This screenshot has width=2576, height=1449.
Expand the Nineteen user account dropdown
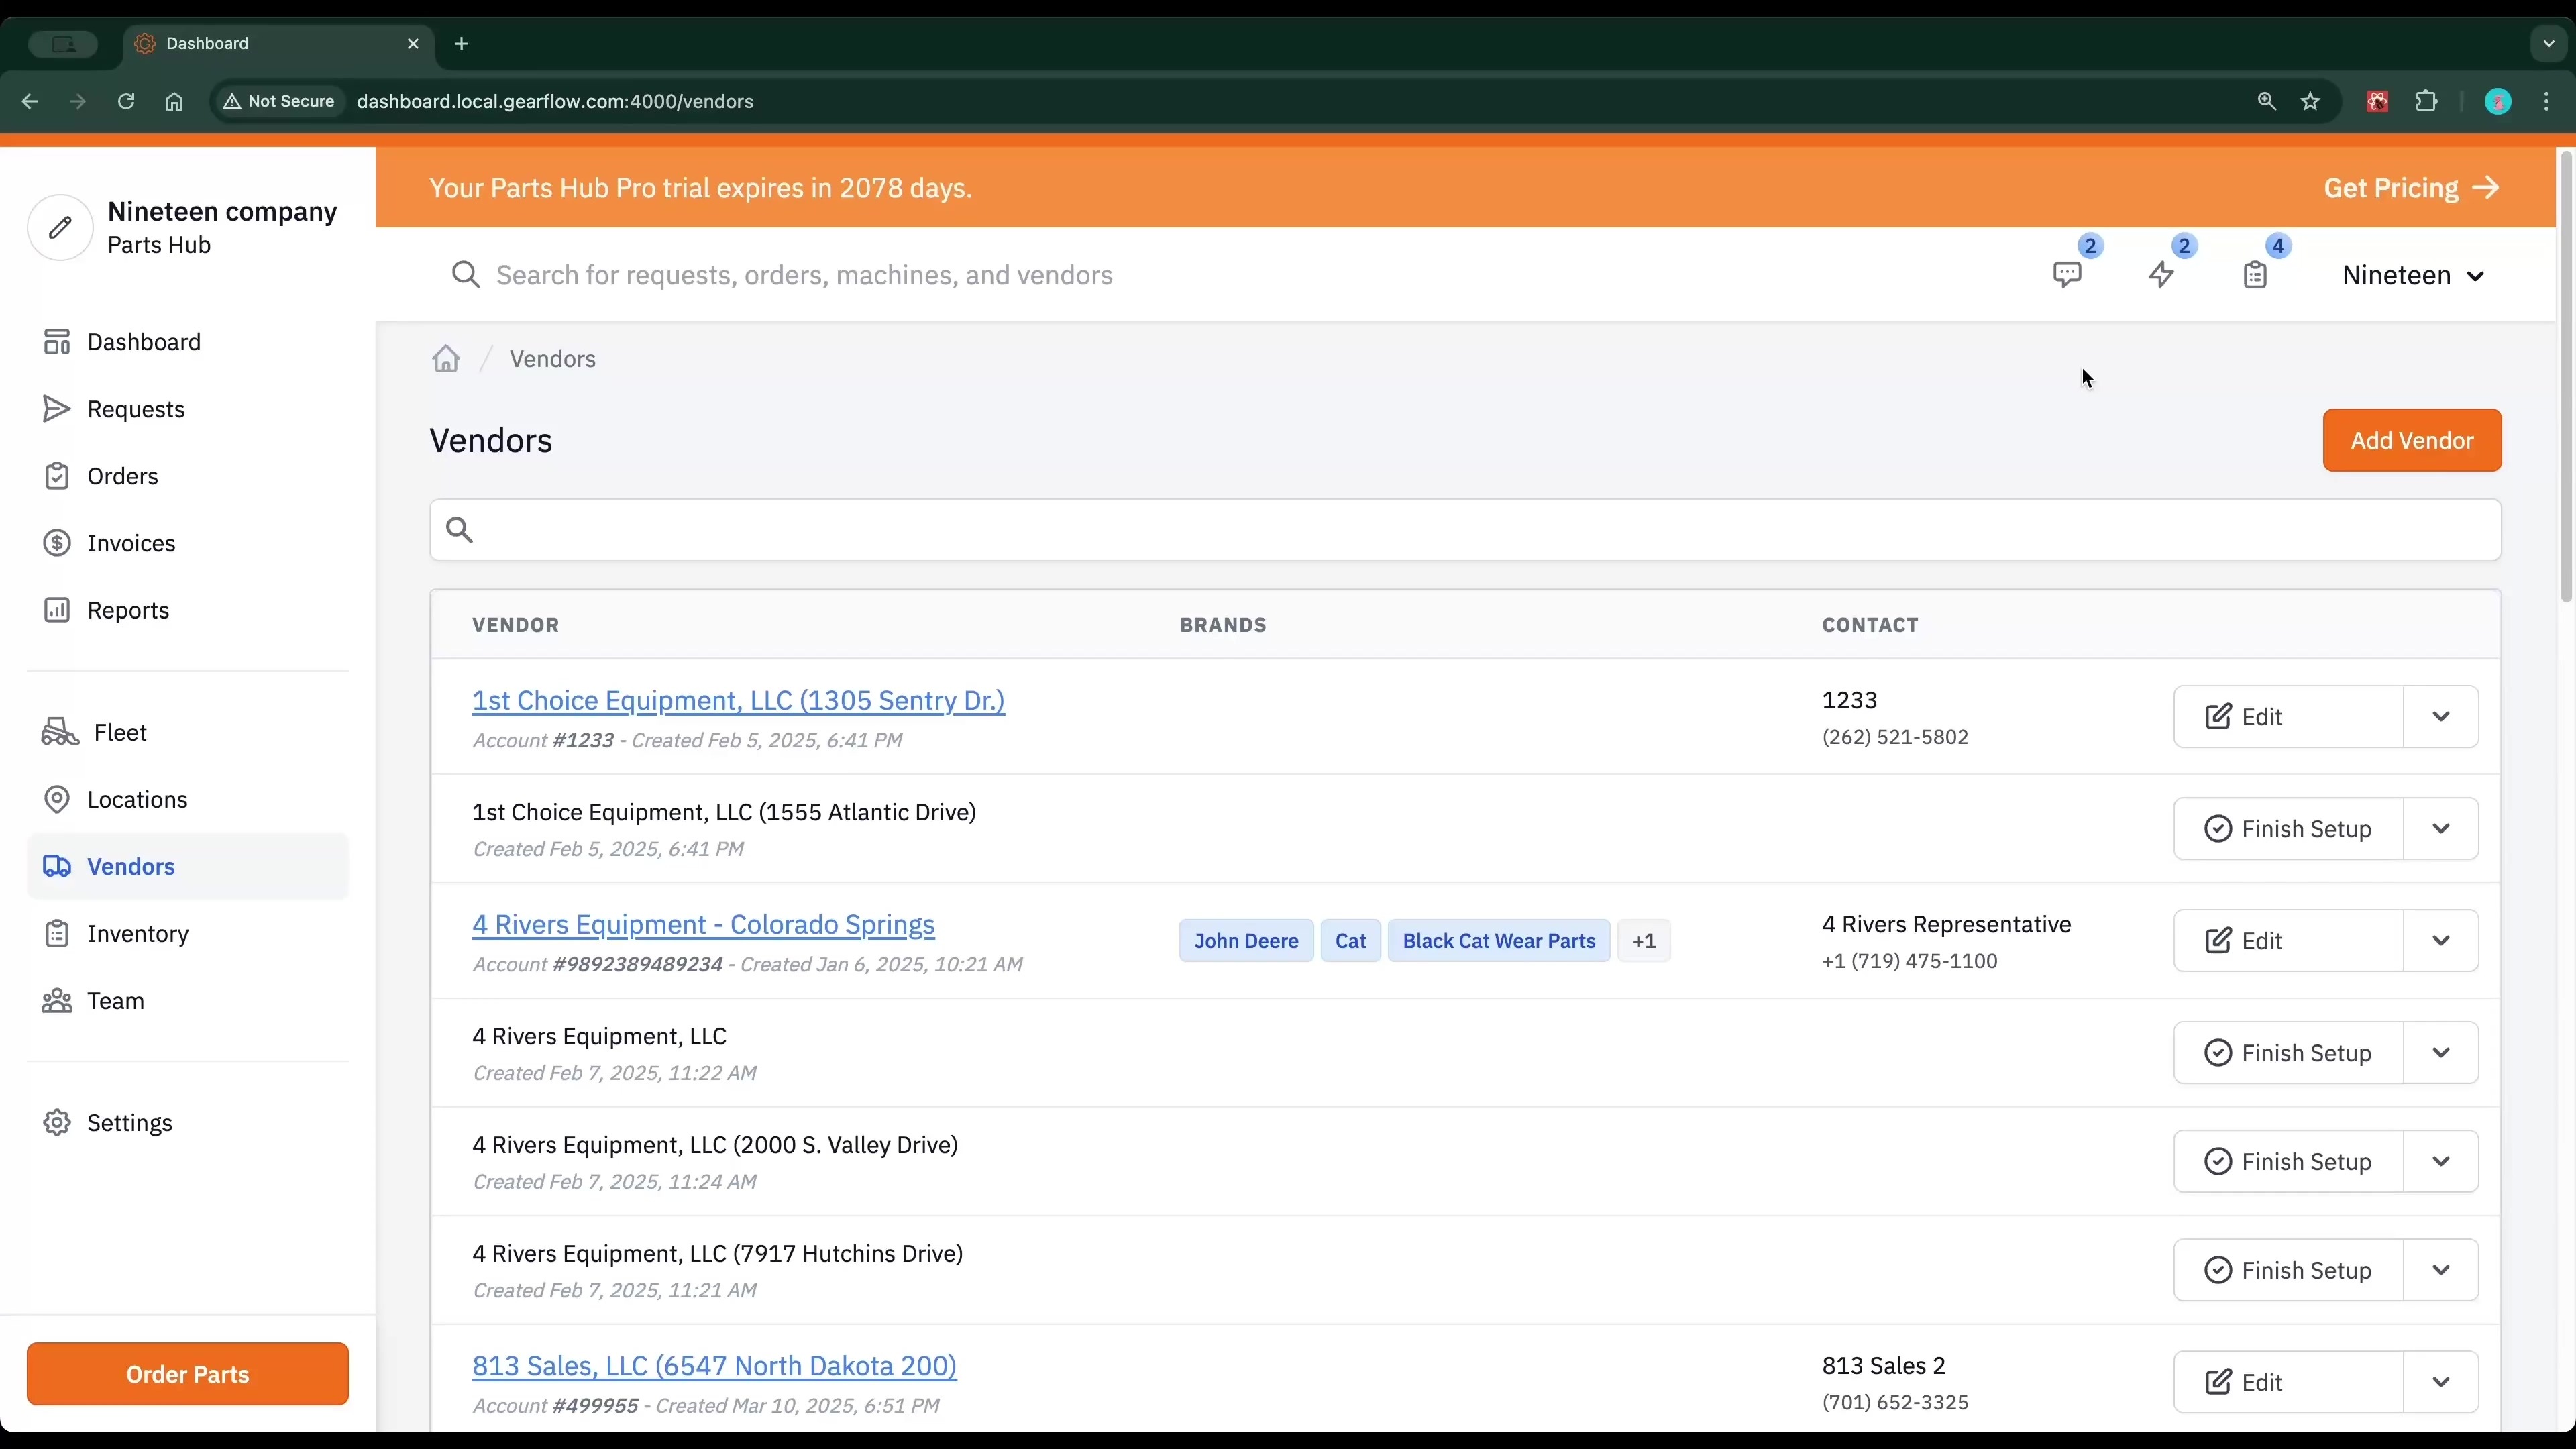coord(2412,276)
